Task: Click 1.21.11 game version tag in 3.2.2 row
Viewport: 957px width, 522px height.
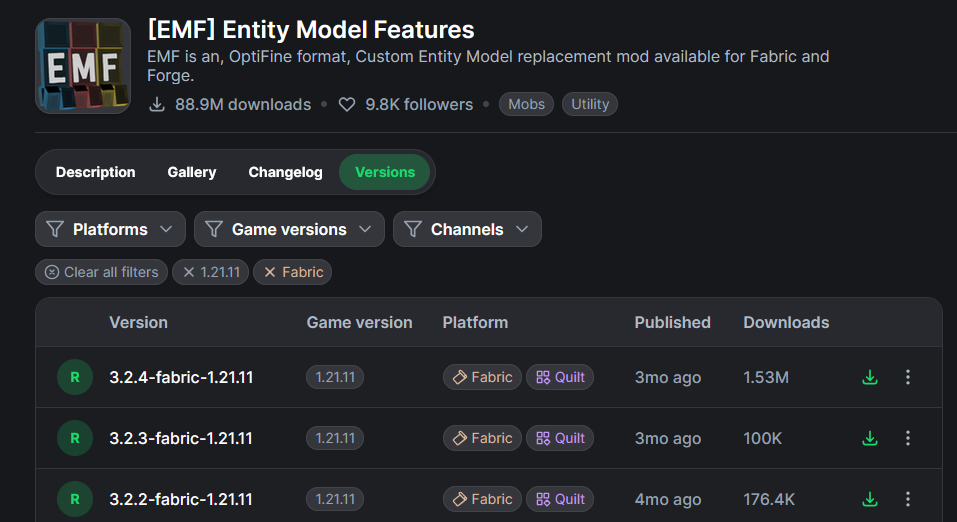Action: tap(335, 499)
